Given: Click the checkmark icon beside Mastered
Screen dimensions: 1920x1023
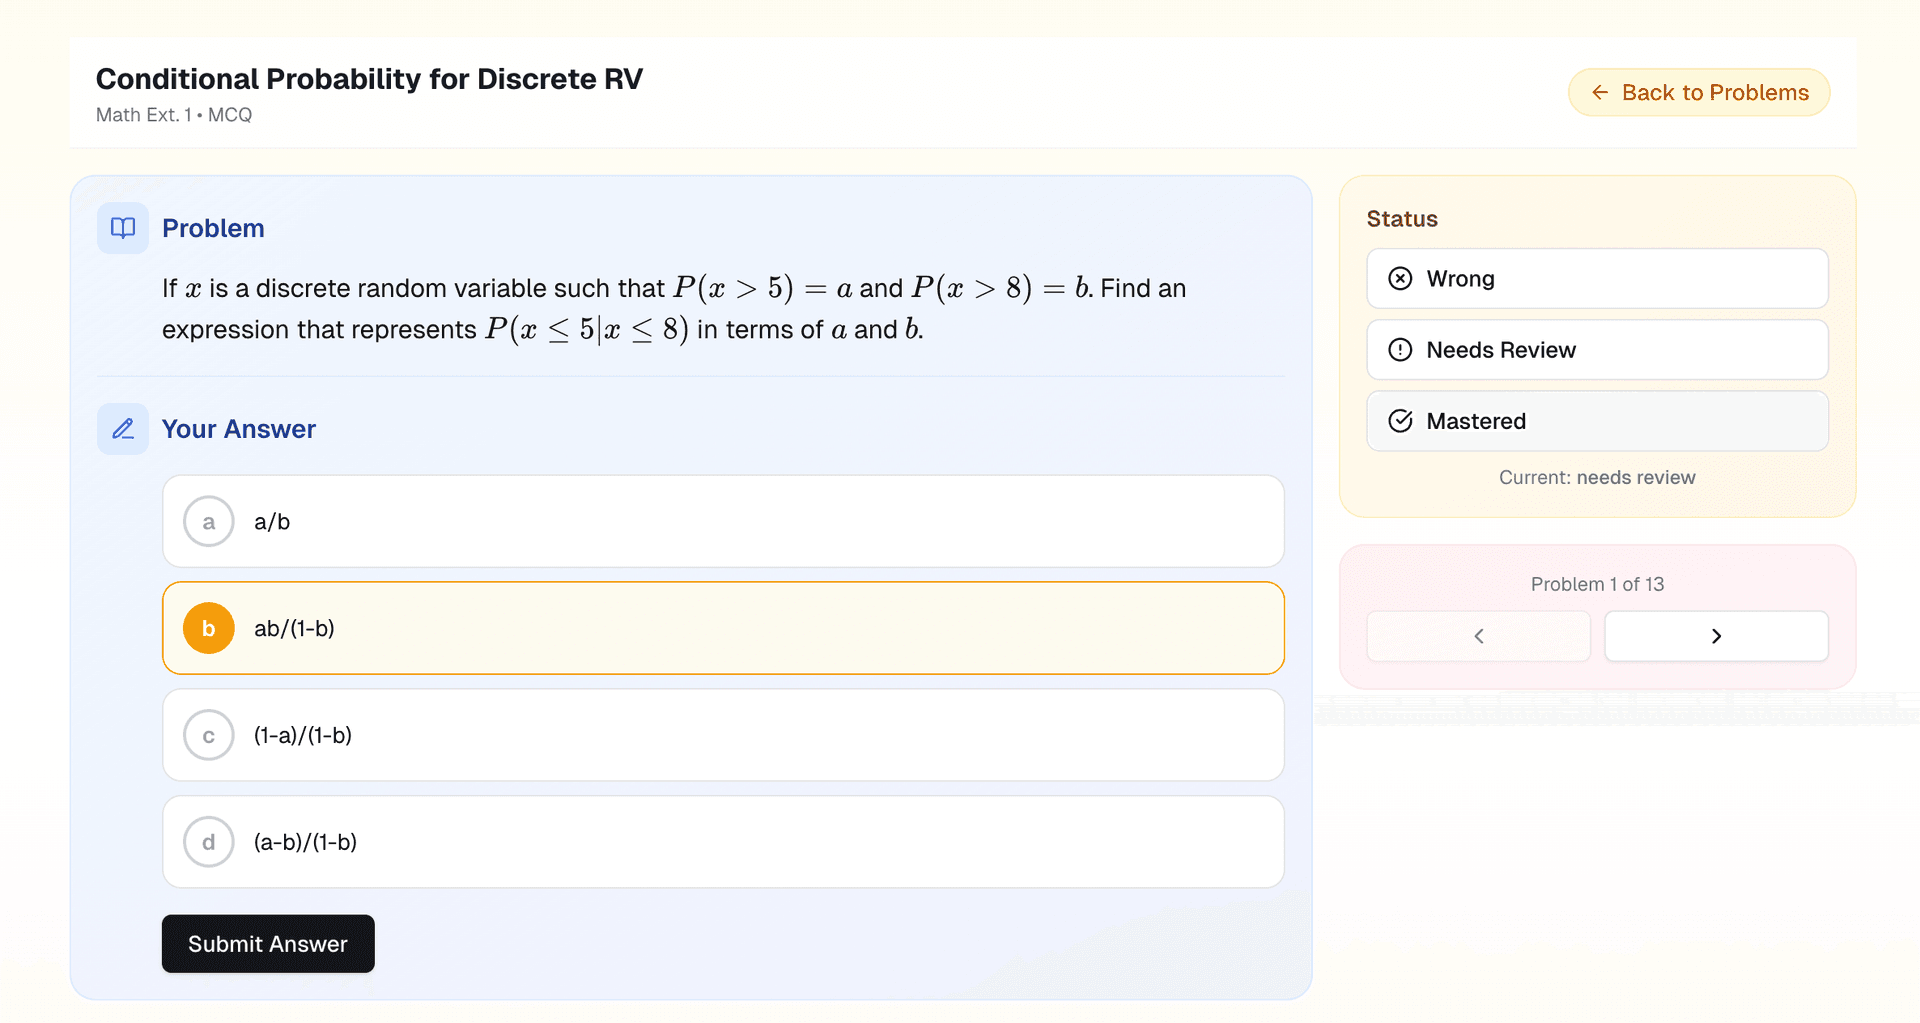Looking at the screenshot, I should 1401,421.
